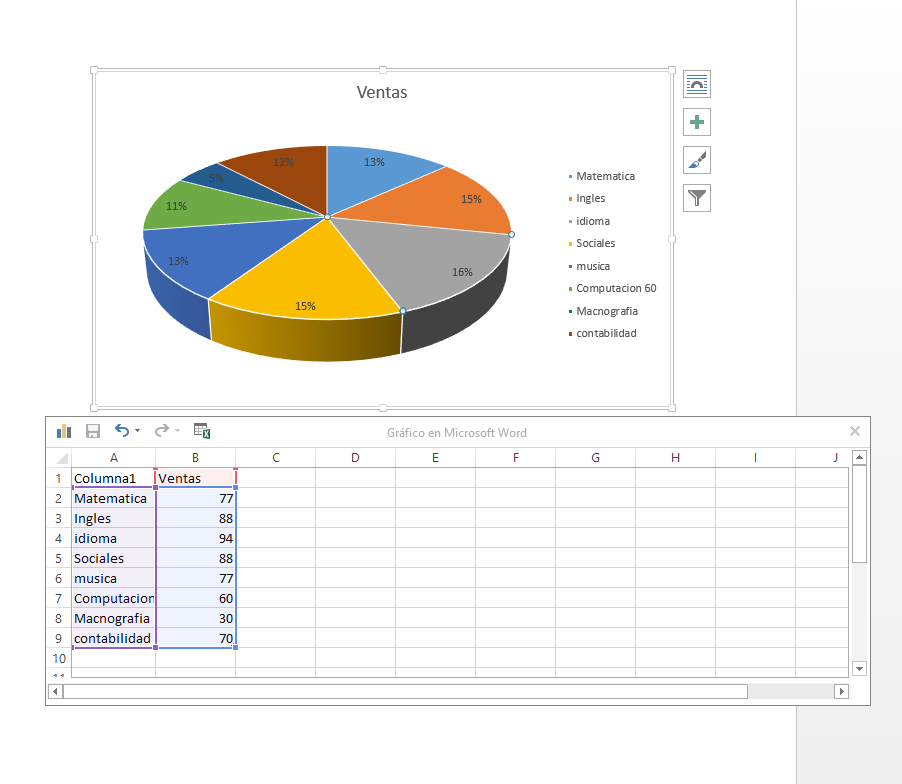Select the Computacion cell in column A
This screenshot has height=784, width=902.
[x=113, y=598]
